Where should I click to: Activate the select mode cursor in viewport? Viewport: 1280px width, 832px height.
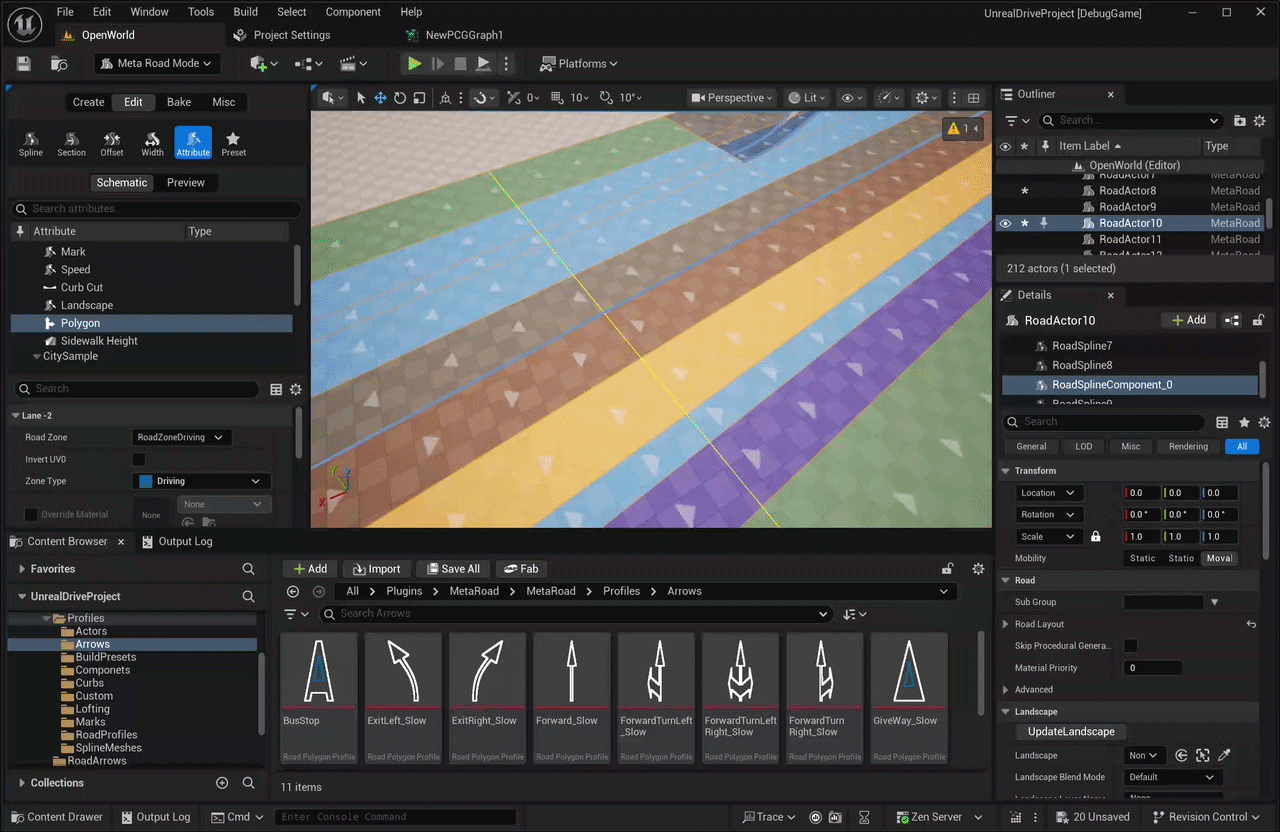point(361,98)
